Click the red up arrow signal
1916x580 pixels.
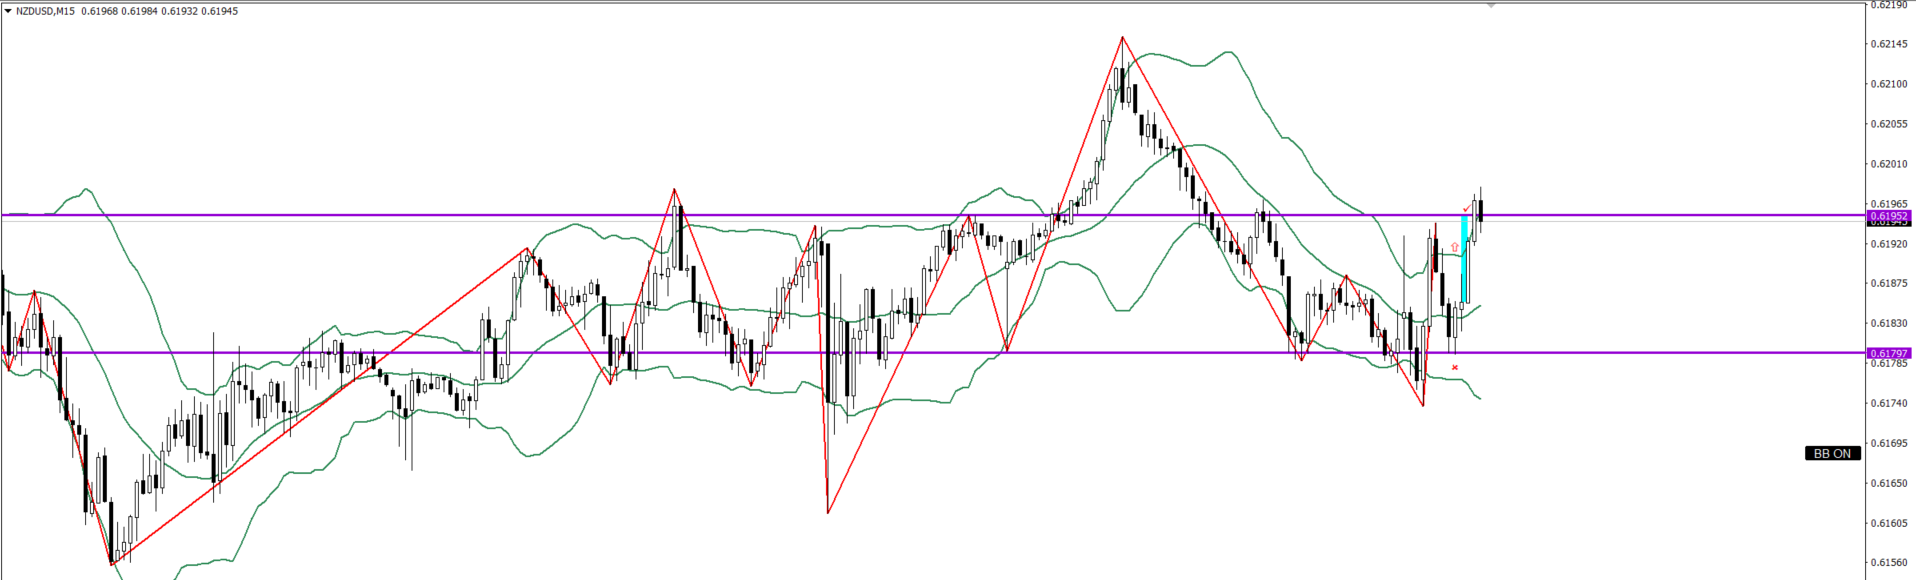[x=1455, y=246]
